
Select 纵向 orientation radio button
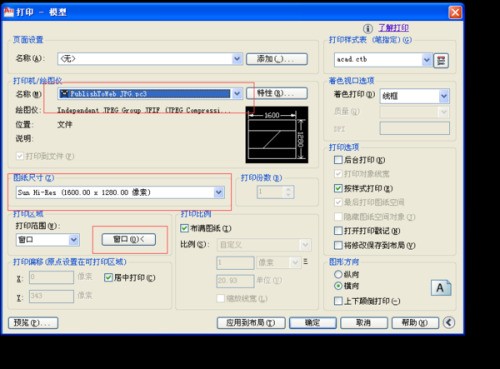click(x=338, y=274)
